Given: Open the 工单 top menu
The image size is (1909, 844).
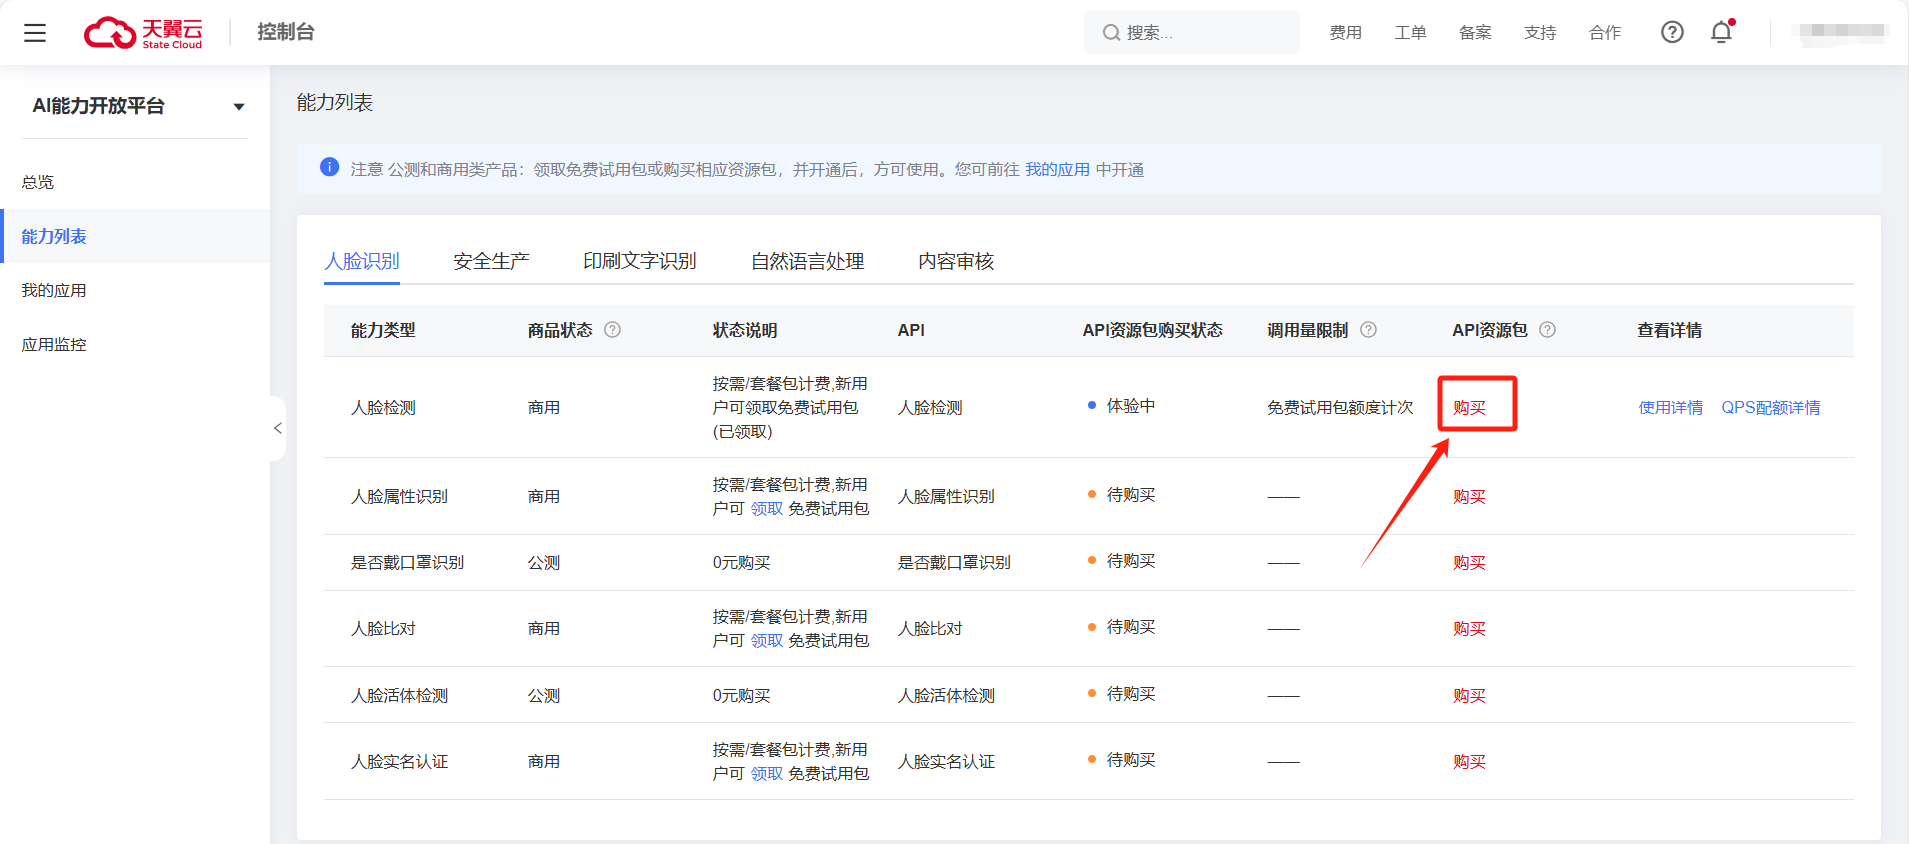Looking at the screenshot, I should pyautogui.click(x=1410, y=33).
